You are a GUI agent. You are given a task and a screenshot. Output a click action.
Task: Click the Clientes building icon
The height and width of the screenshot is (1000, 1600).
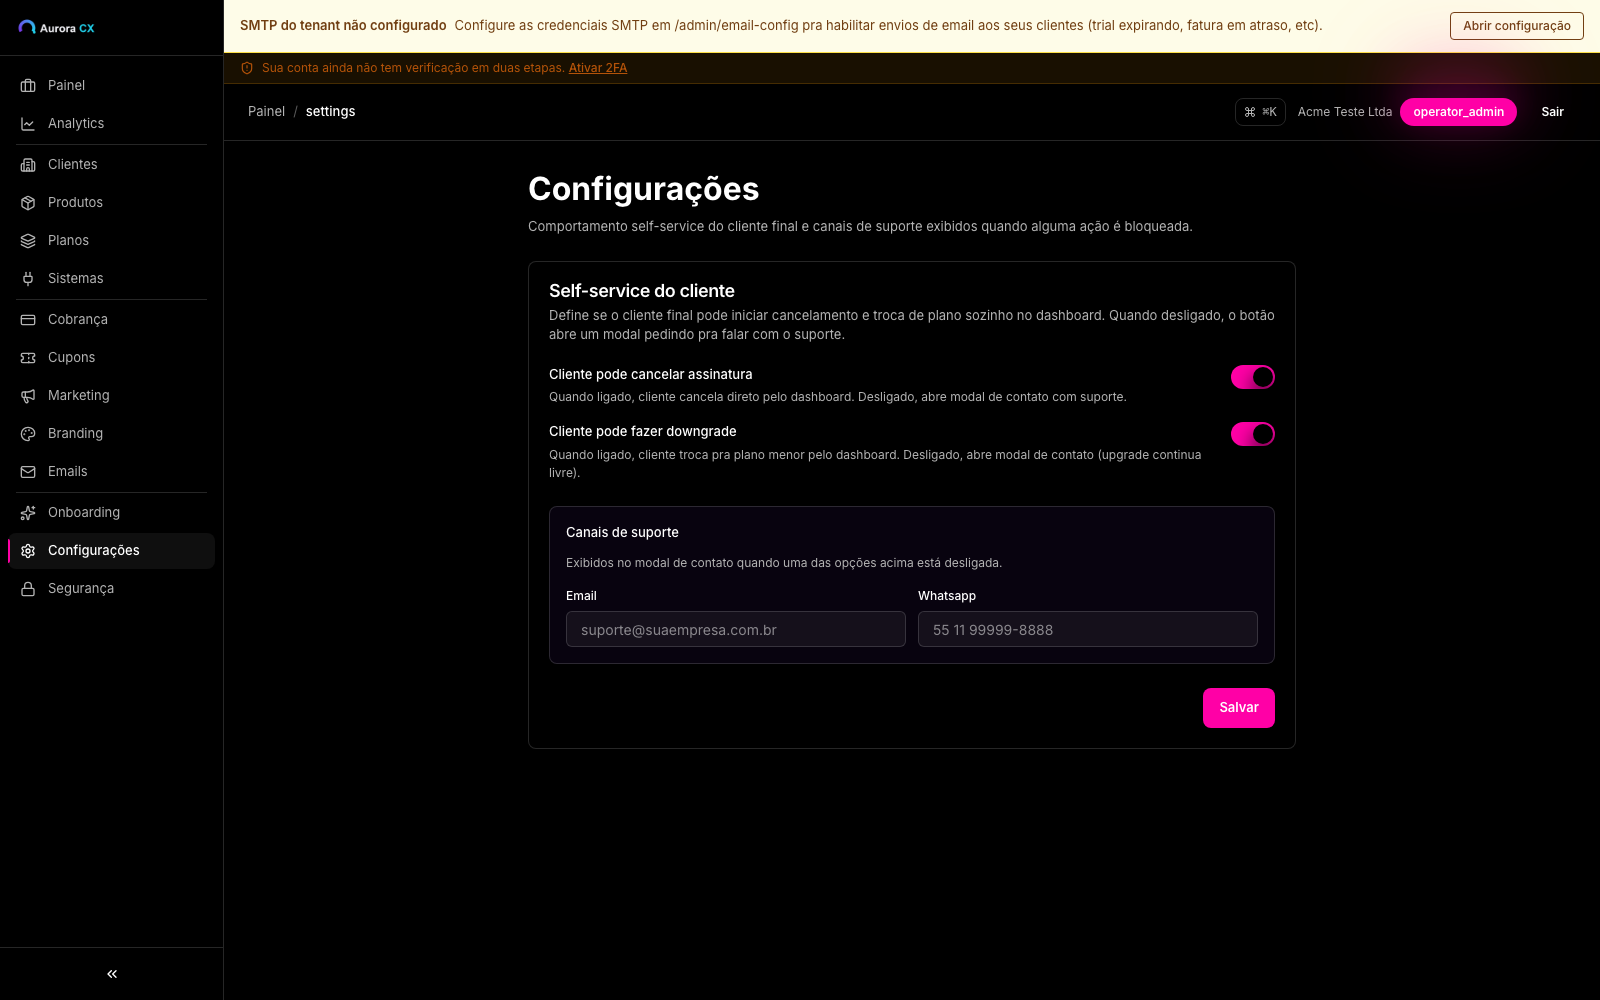(28, 165)
